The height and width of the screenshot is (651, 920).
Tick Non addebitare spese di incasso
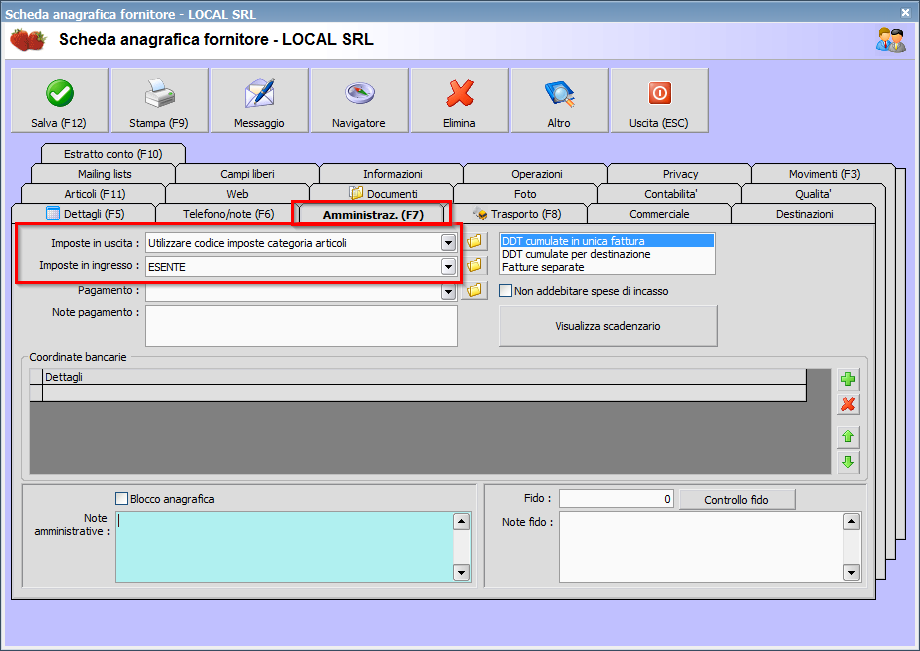[x=505, y=291]
